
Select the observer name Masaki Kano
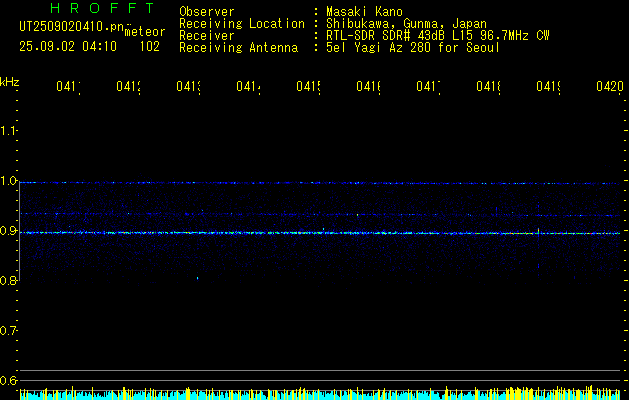coord(364,12)
